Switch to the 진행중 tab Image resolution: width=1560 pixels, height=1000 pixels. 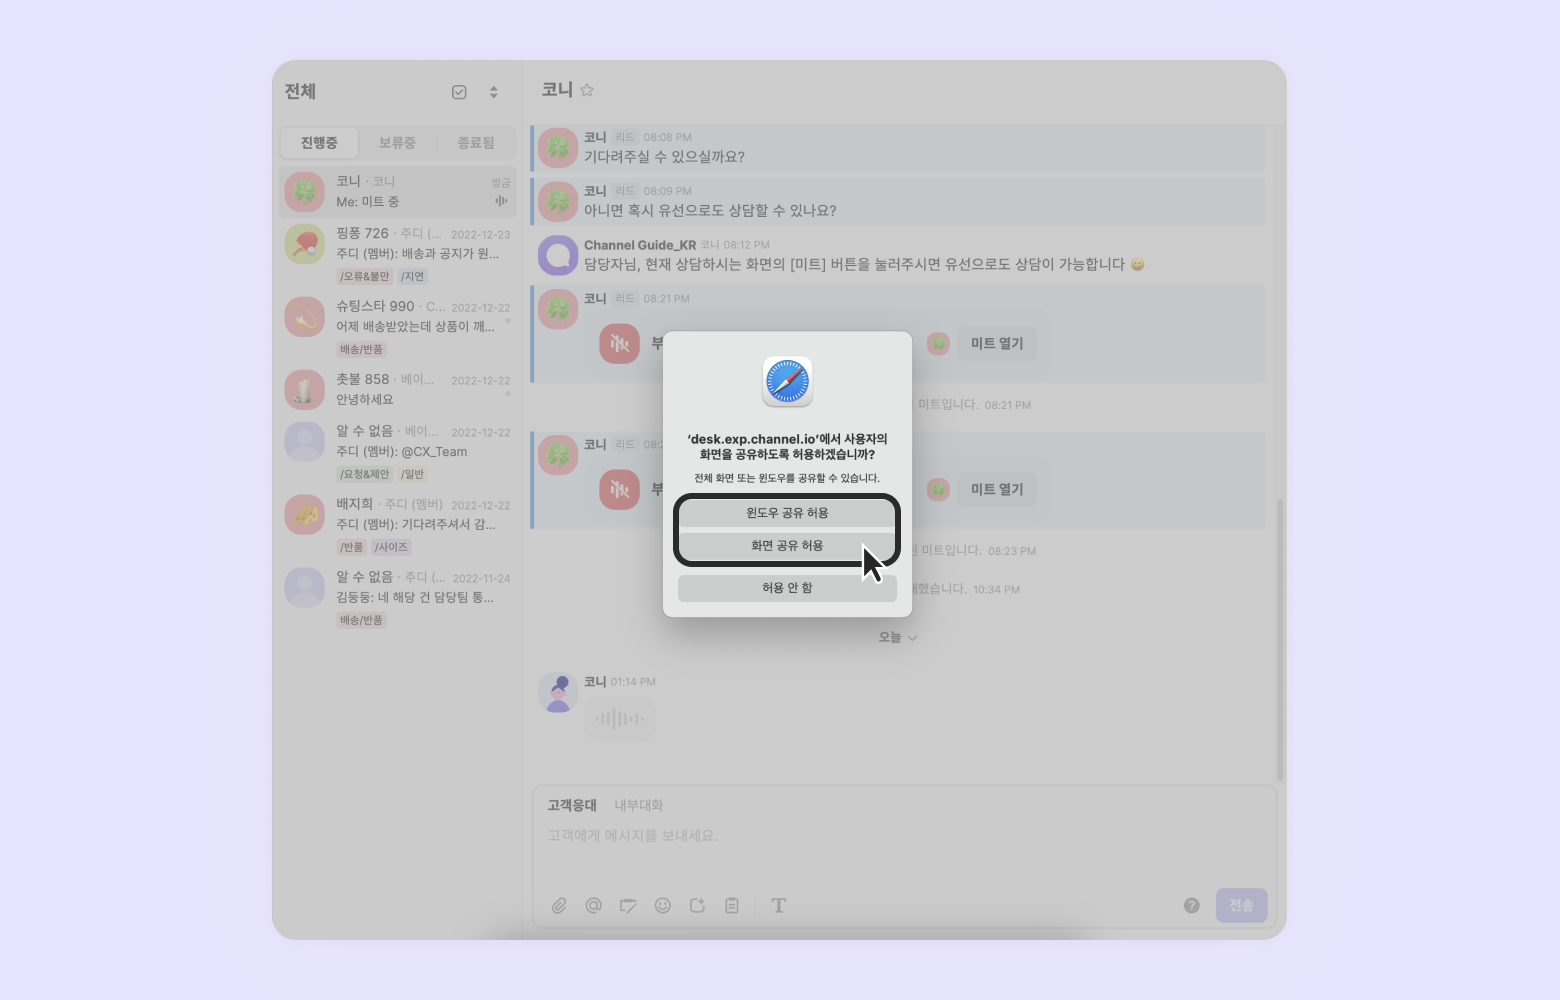(319, 143)
